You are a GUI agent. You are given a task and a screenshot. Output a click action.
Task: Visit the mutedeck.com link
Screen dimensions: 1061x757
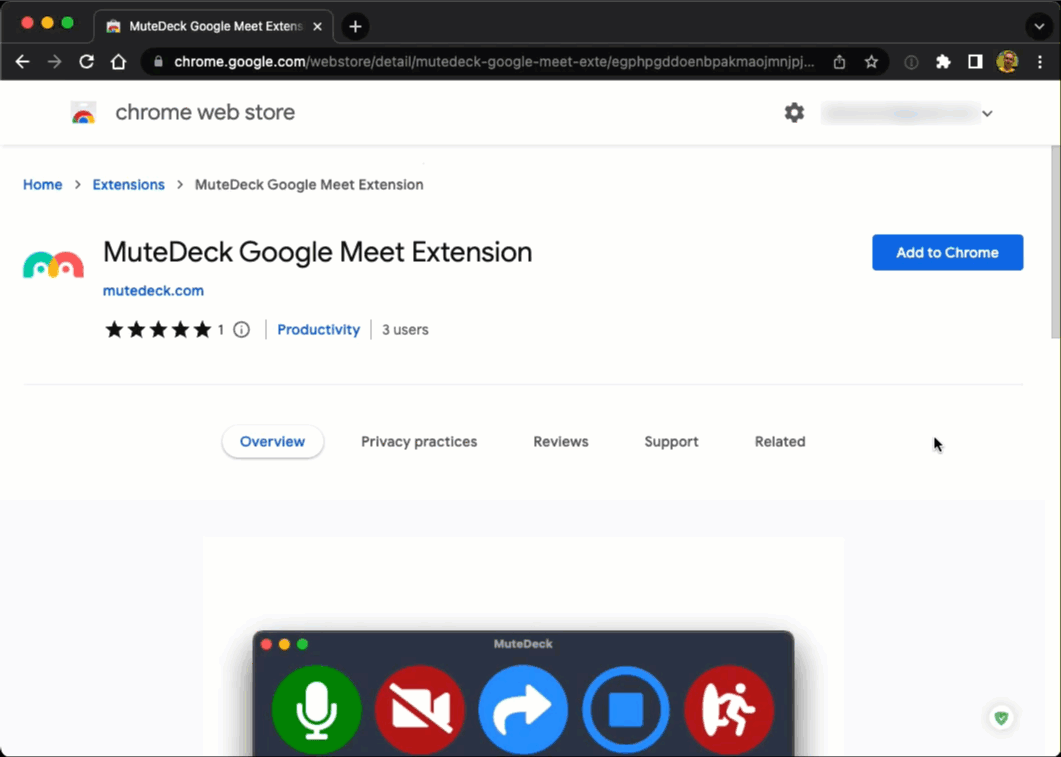tap(153, 290)
